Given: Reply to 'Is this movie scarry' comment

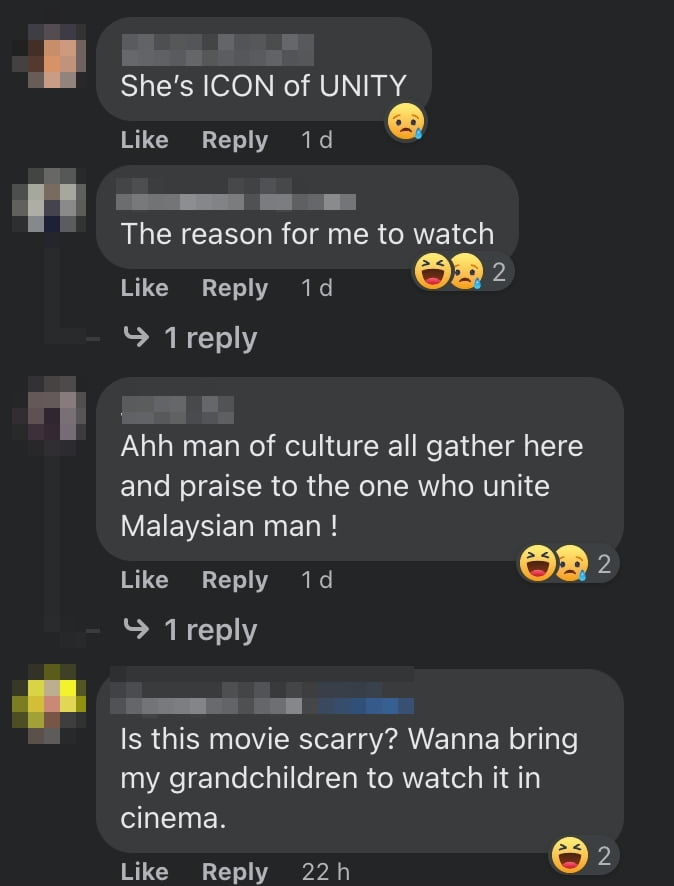Looking at the screenshot, I should [x=235, y=872].
